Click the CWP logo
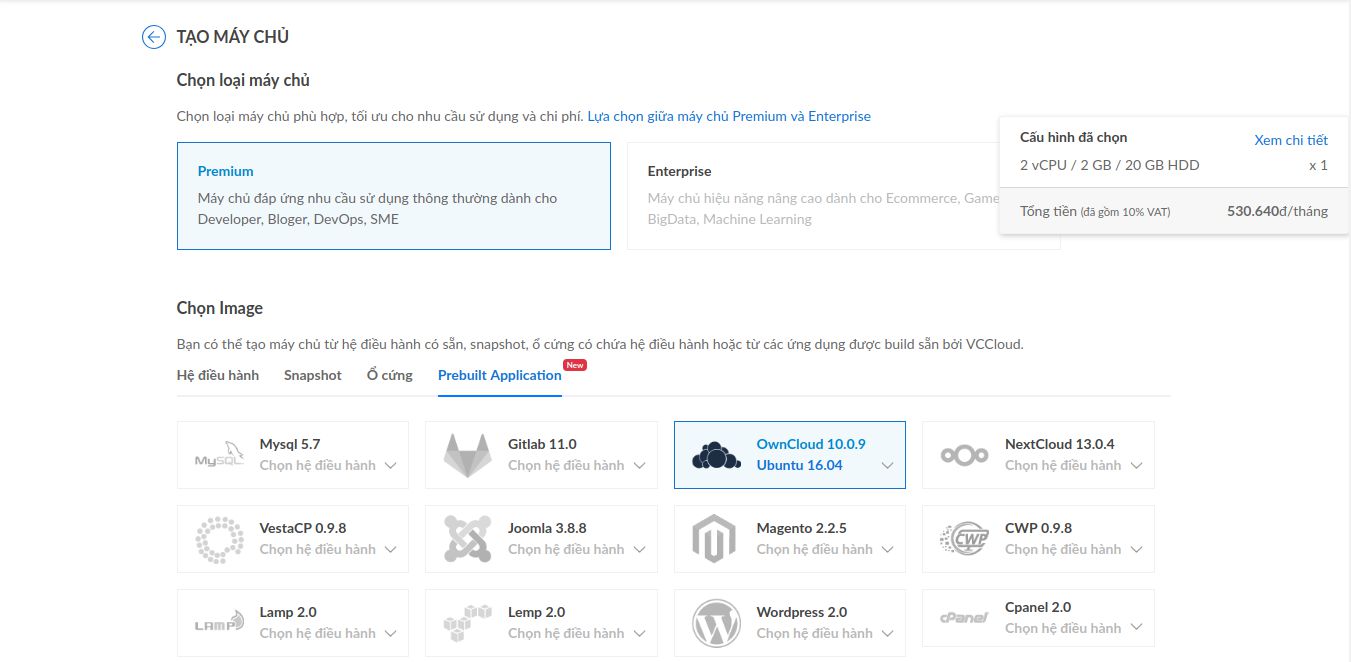 click(965, 539)
